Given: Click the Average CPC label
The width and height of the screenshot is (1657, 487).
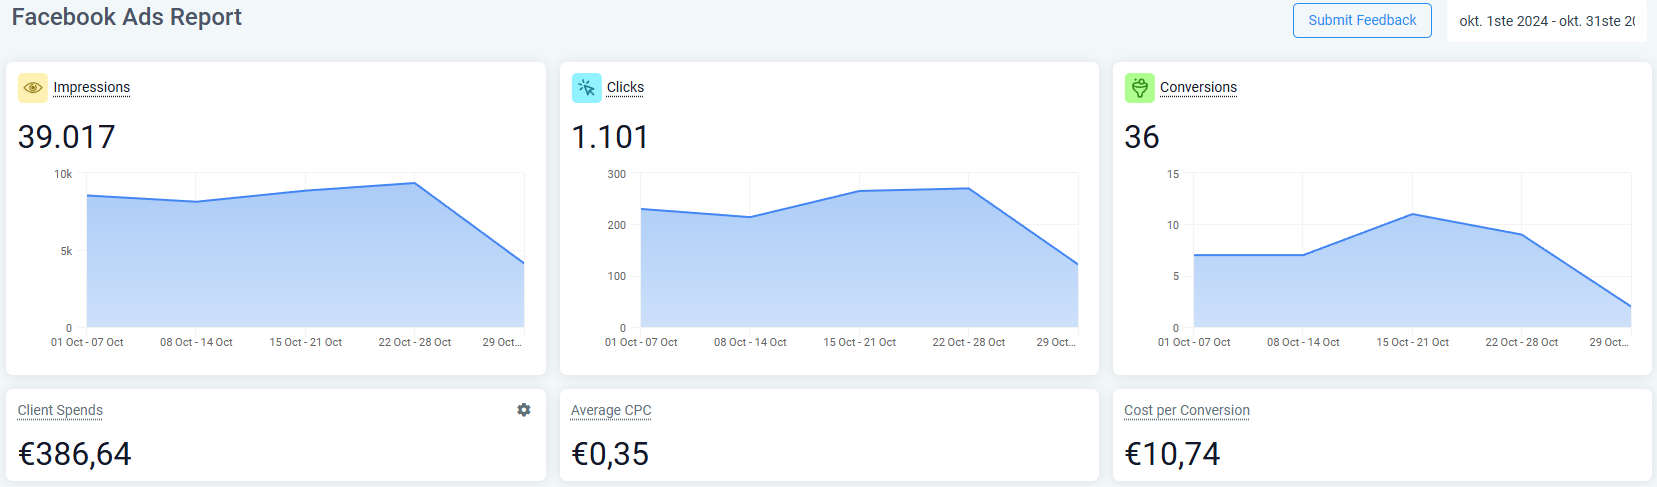Looking at the screenshot, I should 611,410.
